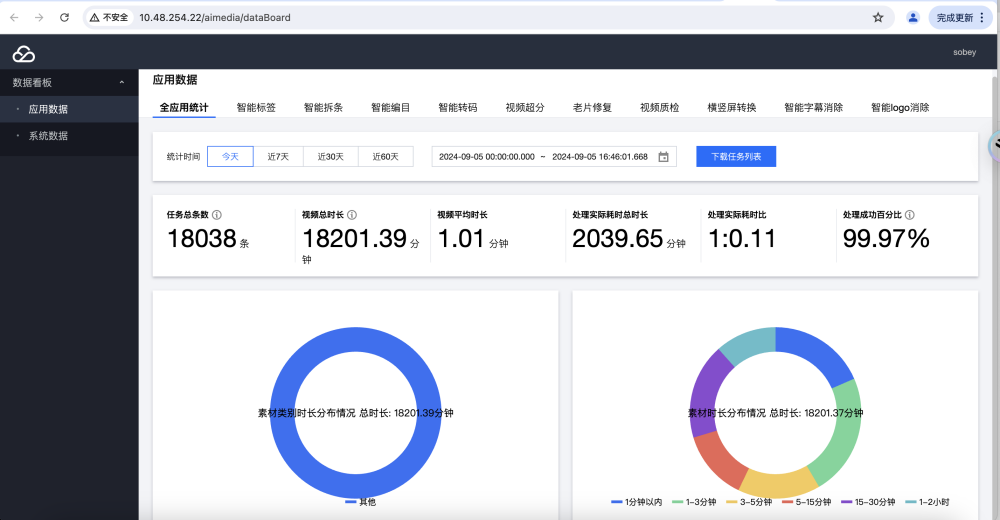Open 系统数据 in the sidebar

[x=48, y=136]
